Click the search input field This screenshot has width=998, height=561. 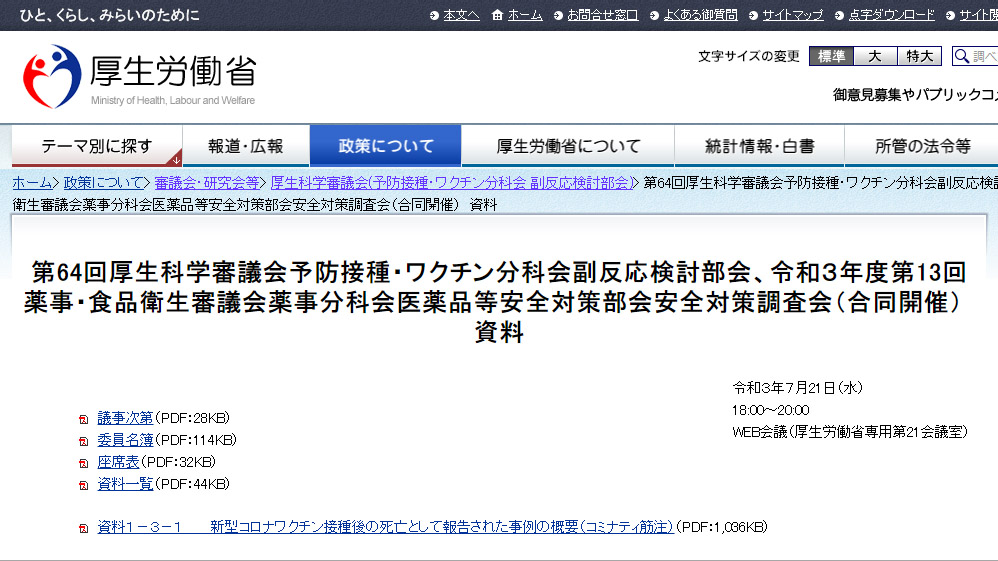(x=985, y=56)
